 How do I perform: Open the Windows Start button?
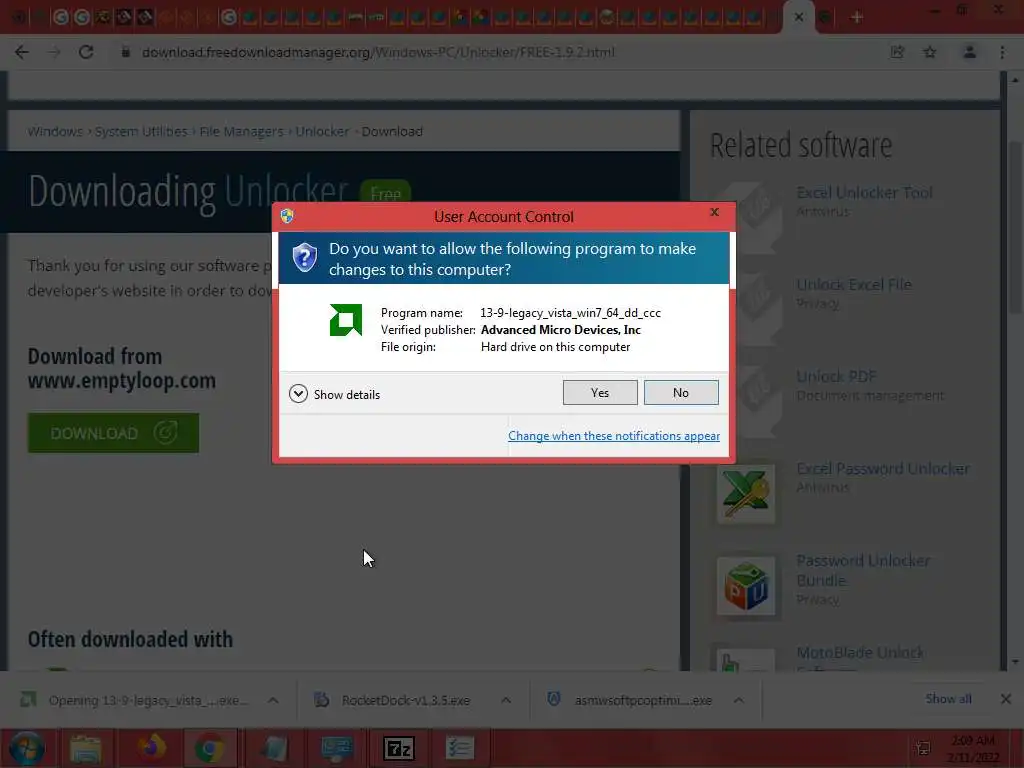pyautogui.click(x=27, y=748)
